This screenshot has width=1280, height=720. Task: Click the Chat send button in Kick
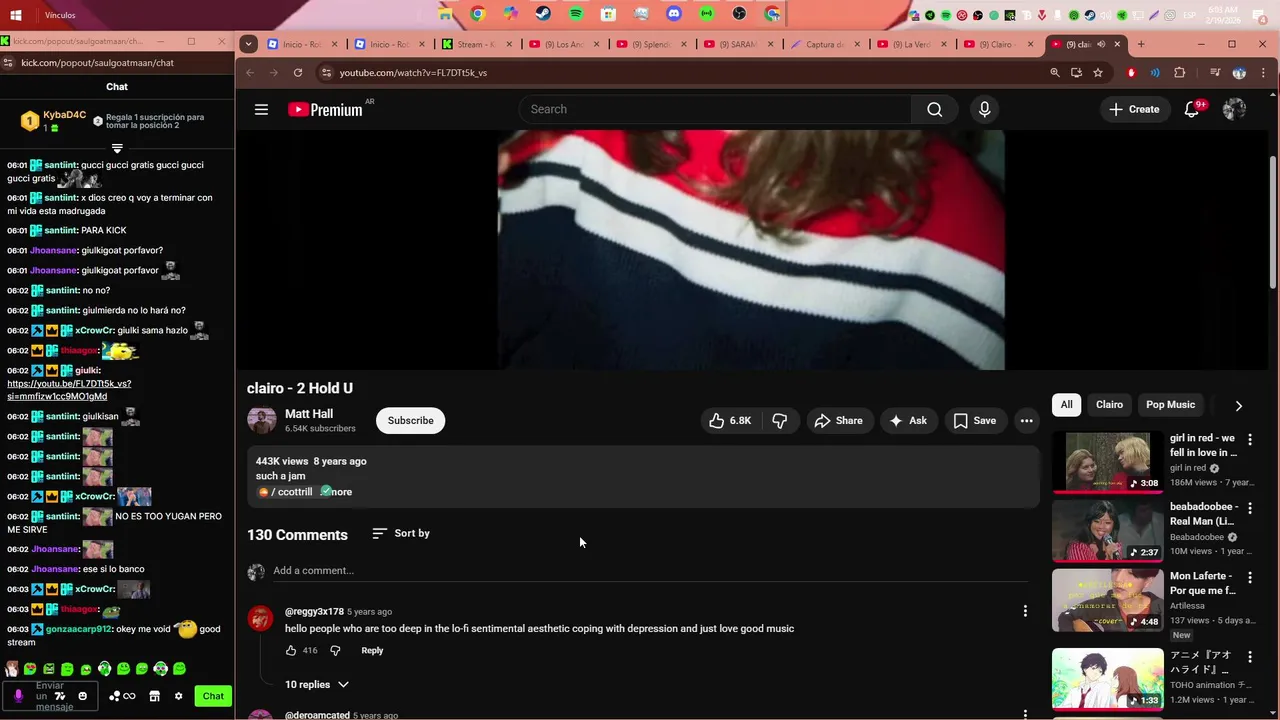213,696
